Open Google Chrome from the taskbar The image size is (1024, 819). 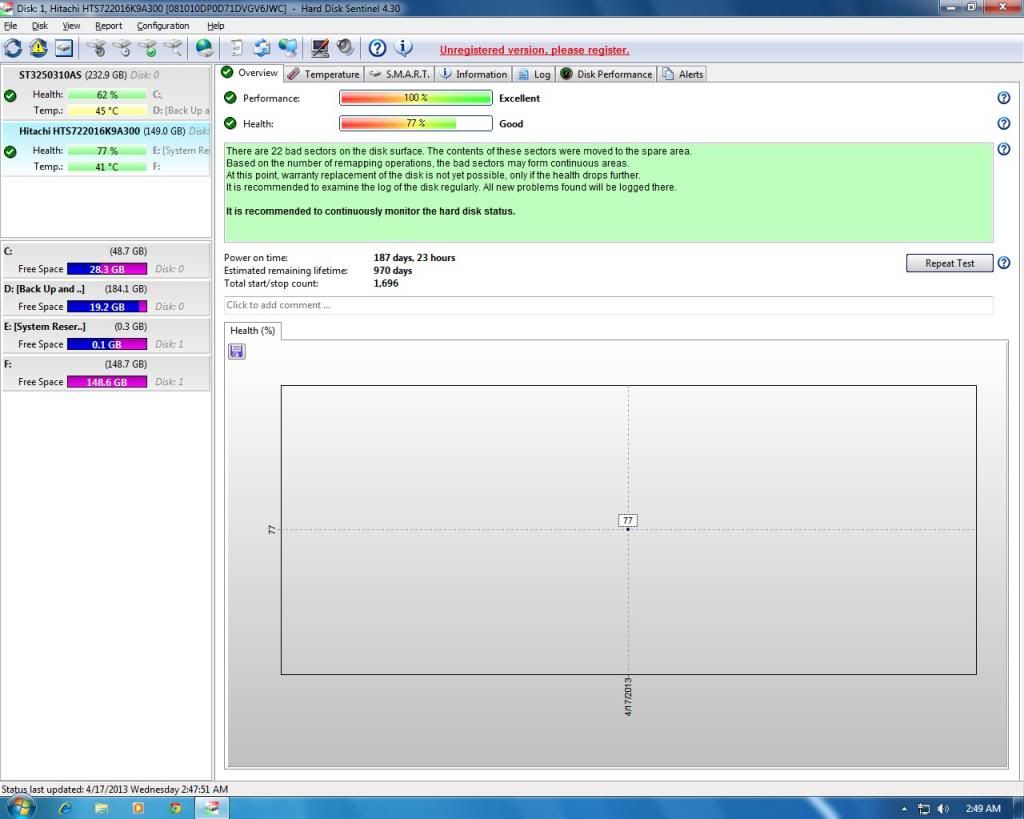click(x=175, y=809)
